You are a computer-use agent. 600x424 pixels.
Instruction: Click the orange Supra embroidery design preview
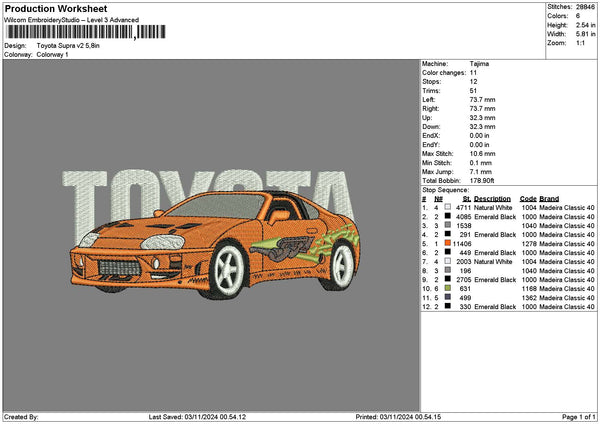pyautogui.click(x=214, y=245)
